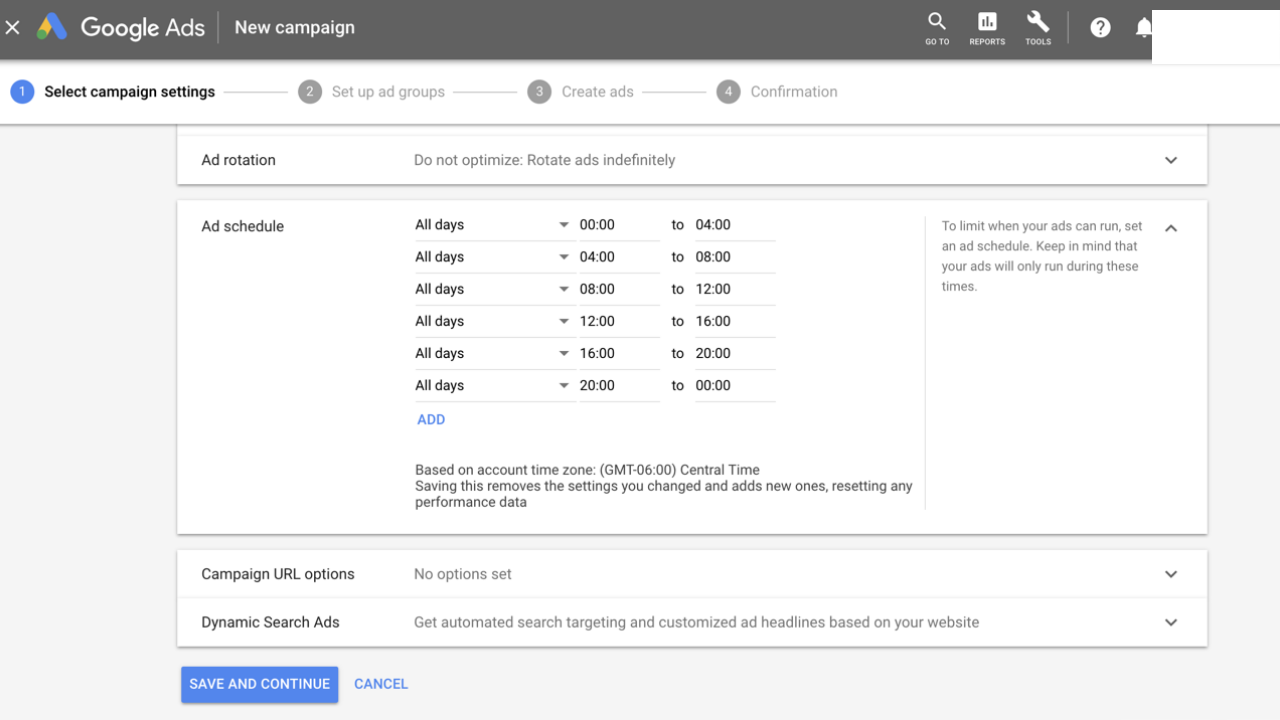Go to step 4 Confirmation
The width and height of the screenshot is (1280, 720).
pyautogui.click(x=777, y=92)
